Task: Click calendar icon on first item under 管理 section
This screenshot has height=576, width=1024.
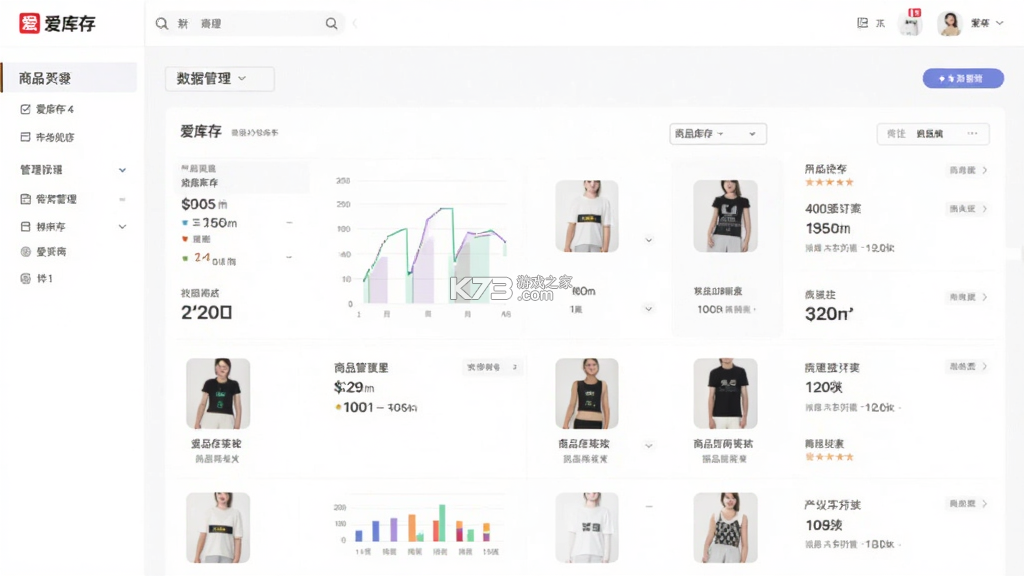Action: pos(25,199)
